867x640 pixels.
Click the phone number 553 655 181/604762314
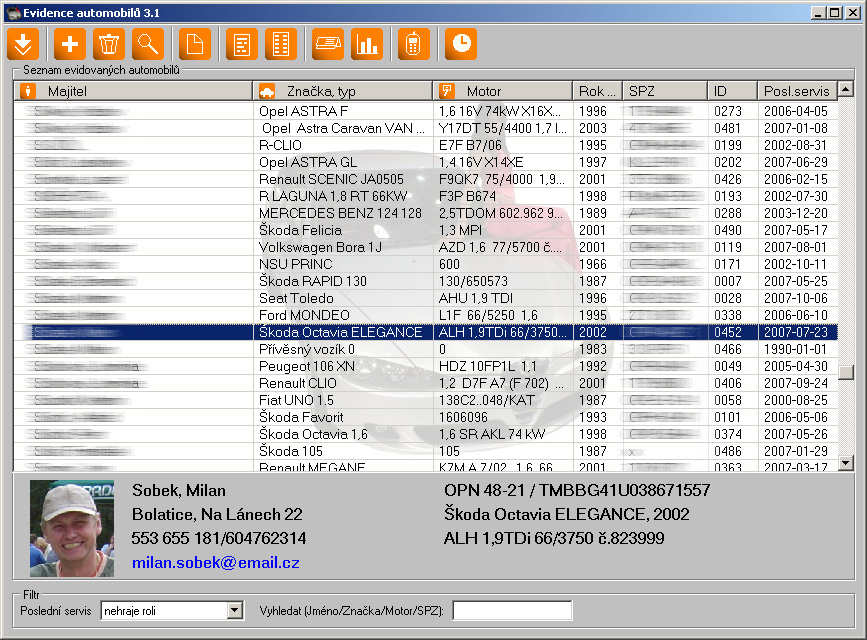point(219,538)
